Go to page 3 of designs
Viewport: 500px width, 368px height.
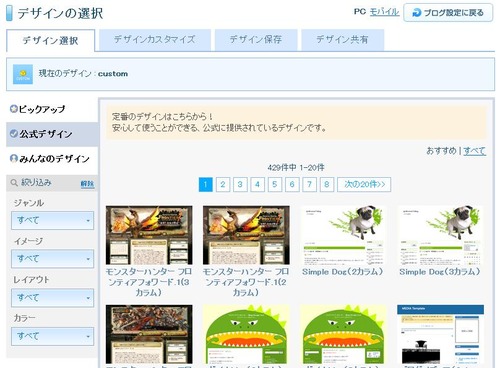click(x=240, y=184)
